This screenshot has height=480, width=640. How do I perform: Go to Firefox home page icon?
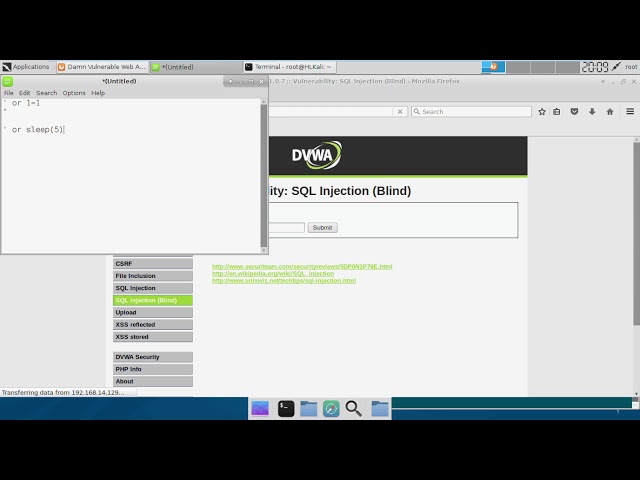(x=610, y=112)
